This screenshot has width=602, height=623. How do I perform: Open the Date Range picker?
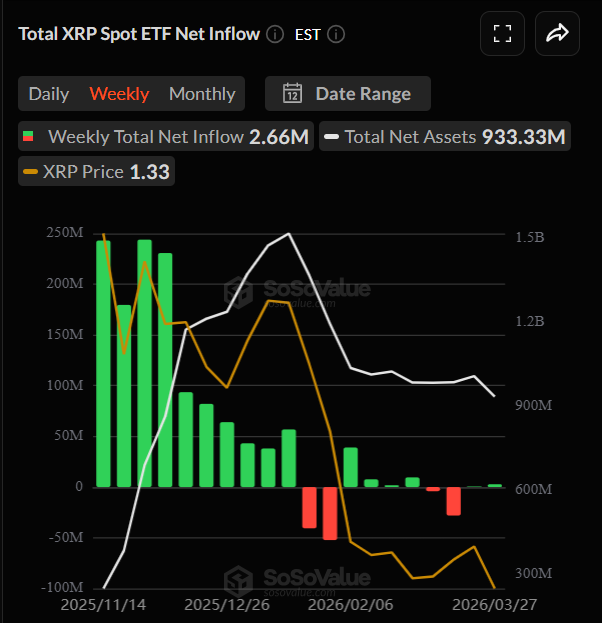tap(362, 94)
